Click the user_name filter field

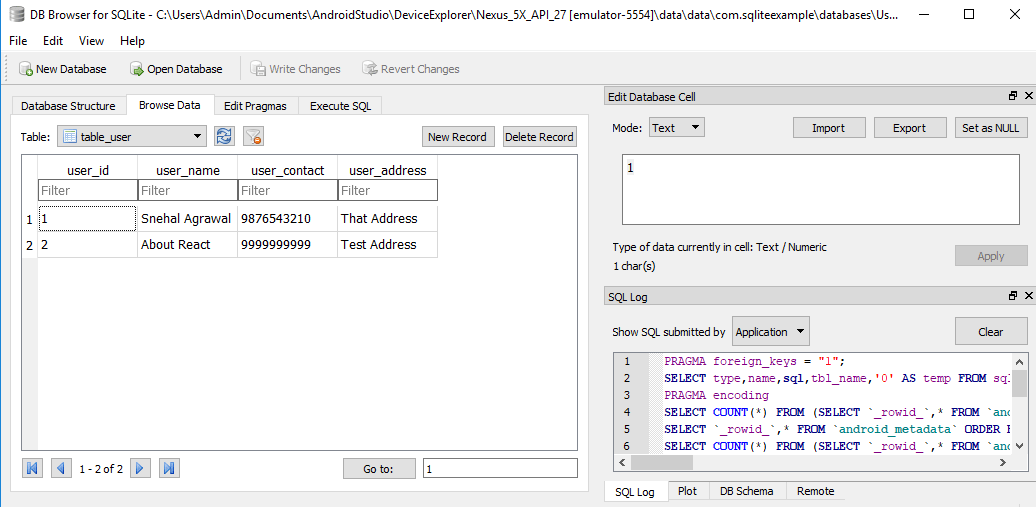(188, 190)
